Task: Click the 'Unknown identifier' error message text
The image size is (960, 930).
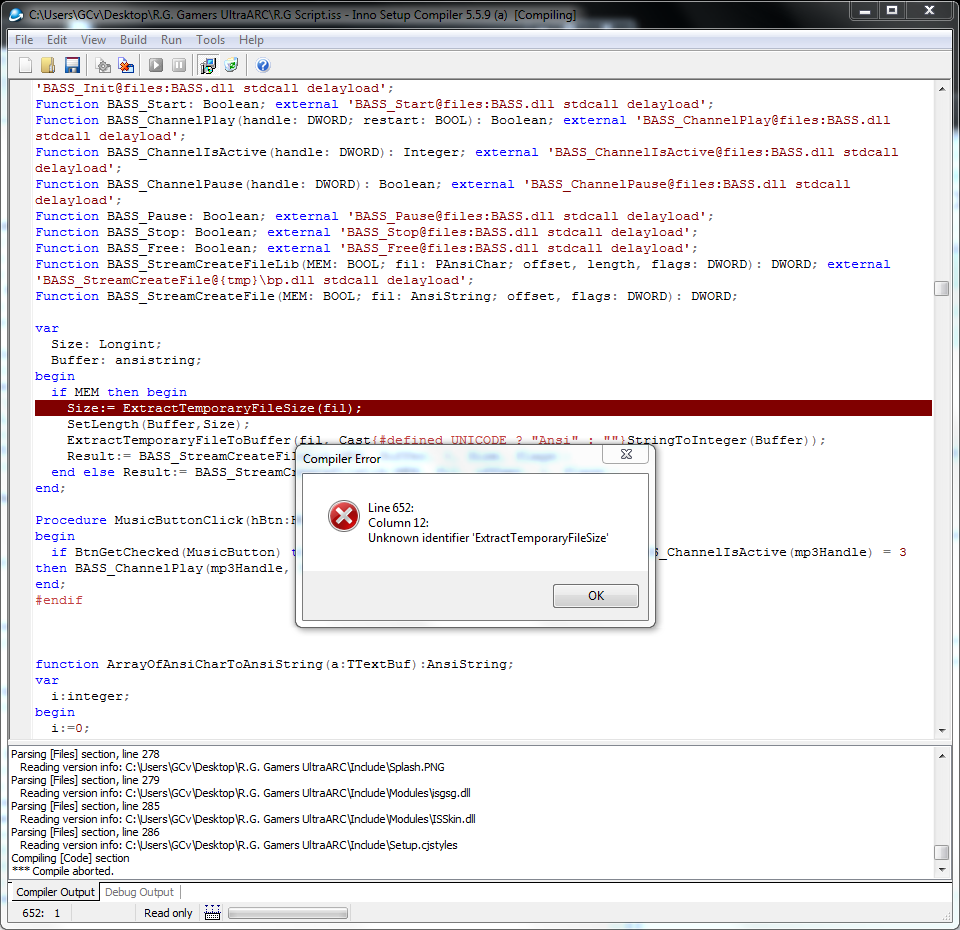Action: [488, 538]
